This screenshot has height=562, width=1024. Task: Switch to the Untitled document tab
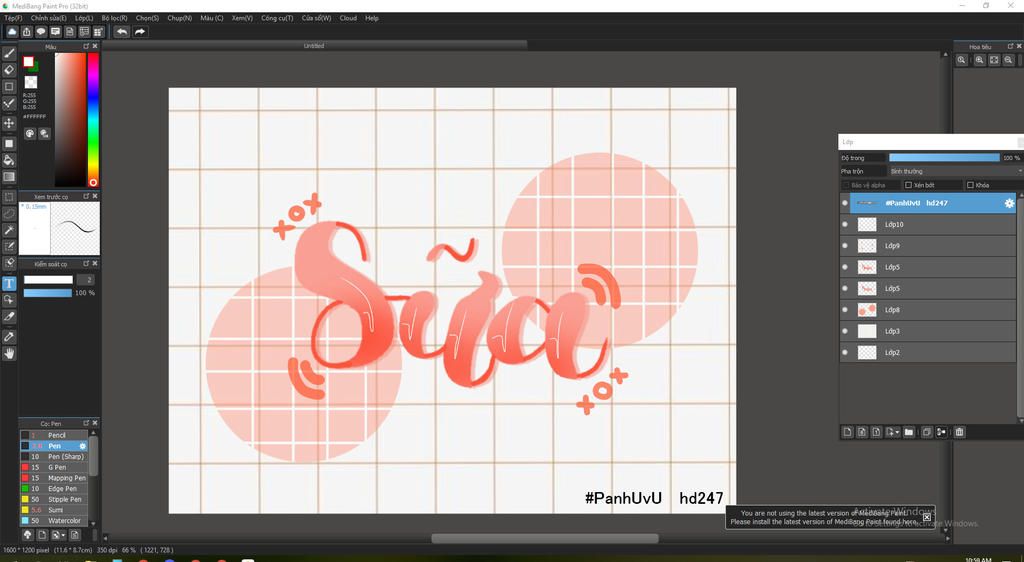click(x=313, y=46)
